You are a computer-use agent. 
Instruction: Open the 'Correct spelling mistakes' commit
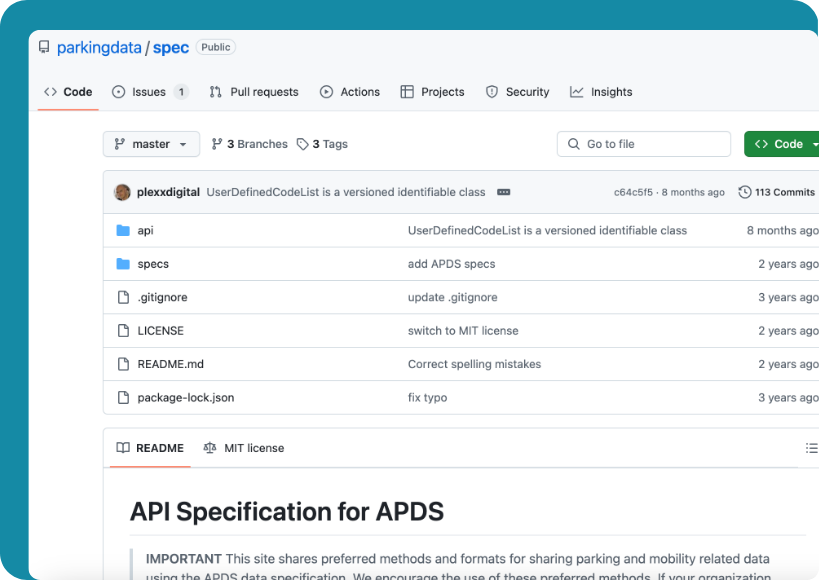(x=474, y=364)
